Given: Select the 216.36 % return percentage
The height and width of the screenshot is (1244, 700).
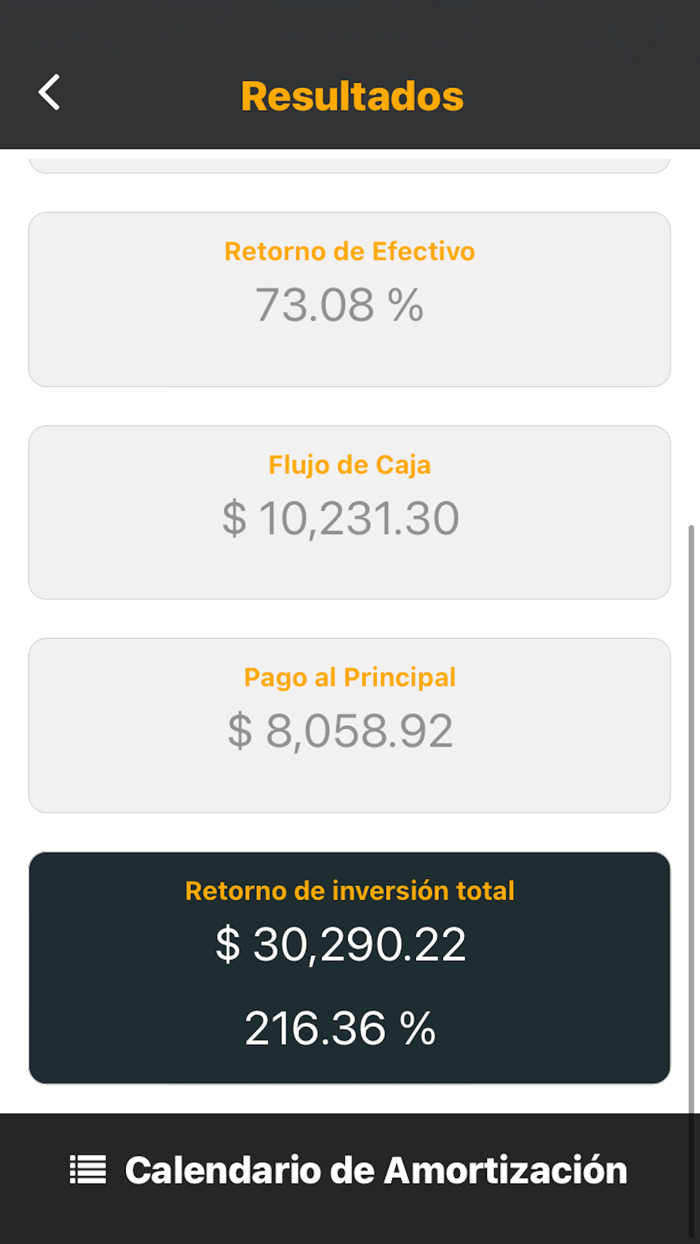Looking at the screenshot, I should coord(342,1027).
